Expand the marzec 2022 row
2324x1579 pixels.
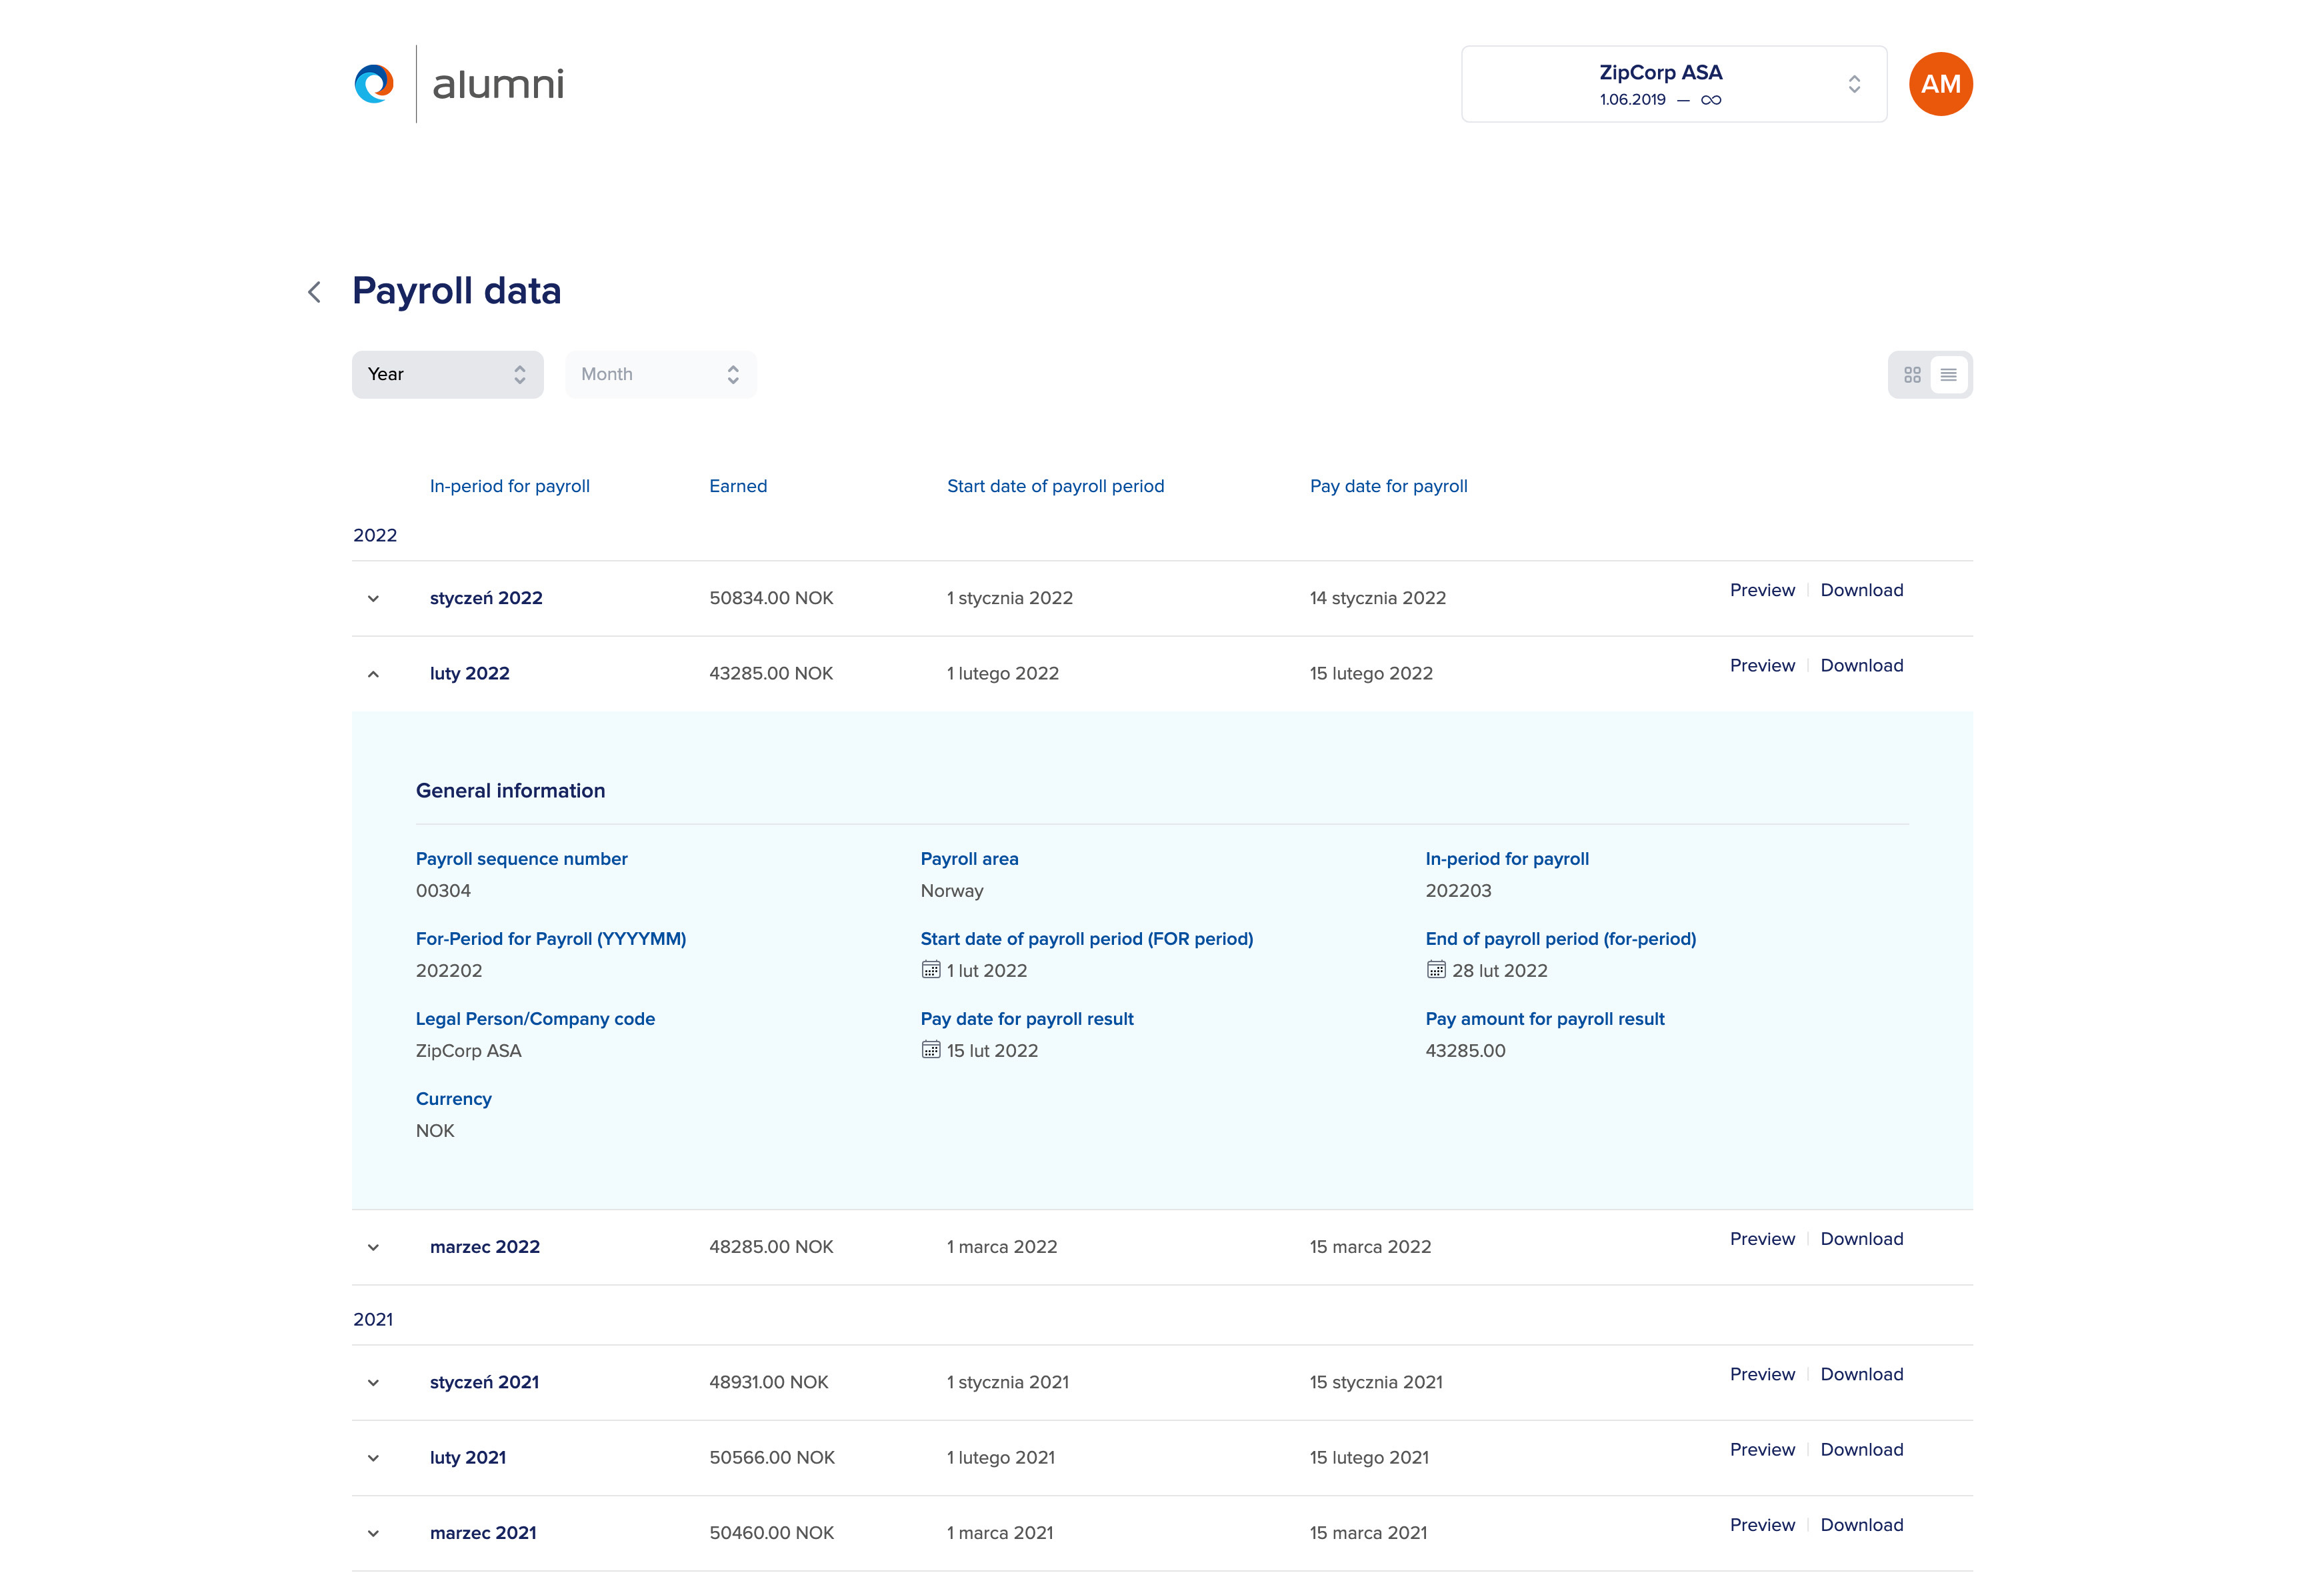pos(373,1247)
